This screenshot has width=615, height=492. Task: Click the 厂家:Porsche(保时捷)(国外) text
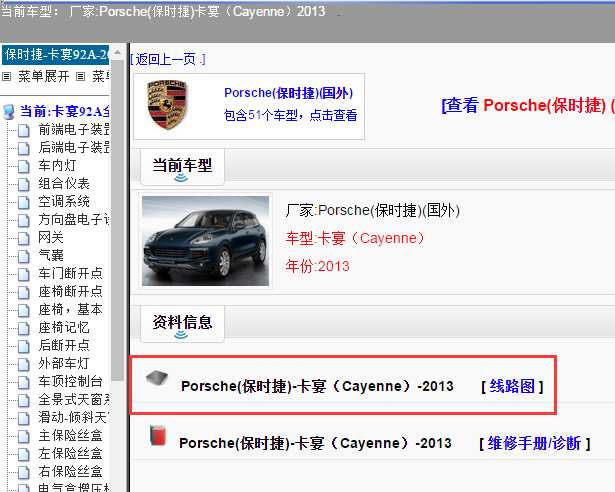[x=373, y=211]
